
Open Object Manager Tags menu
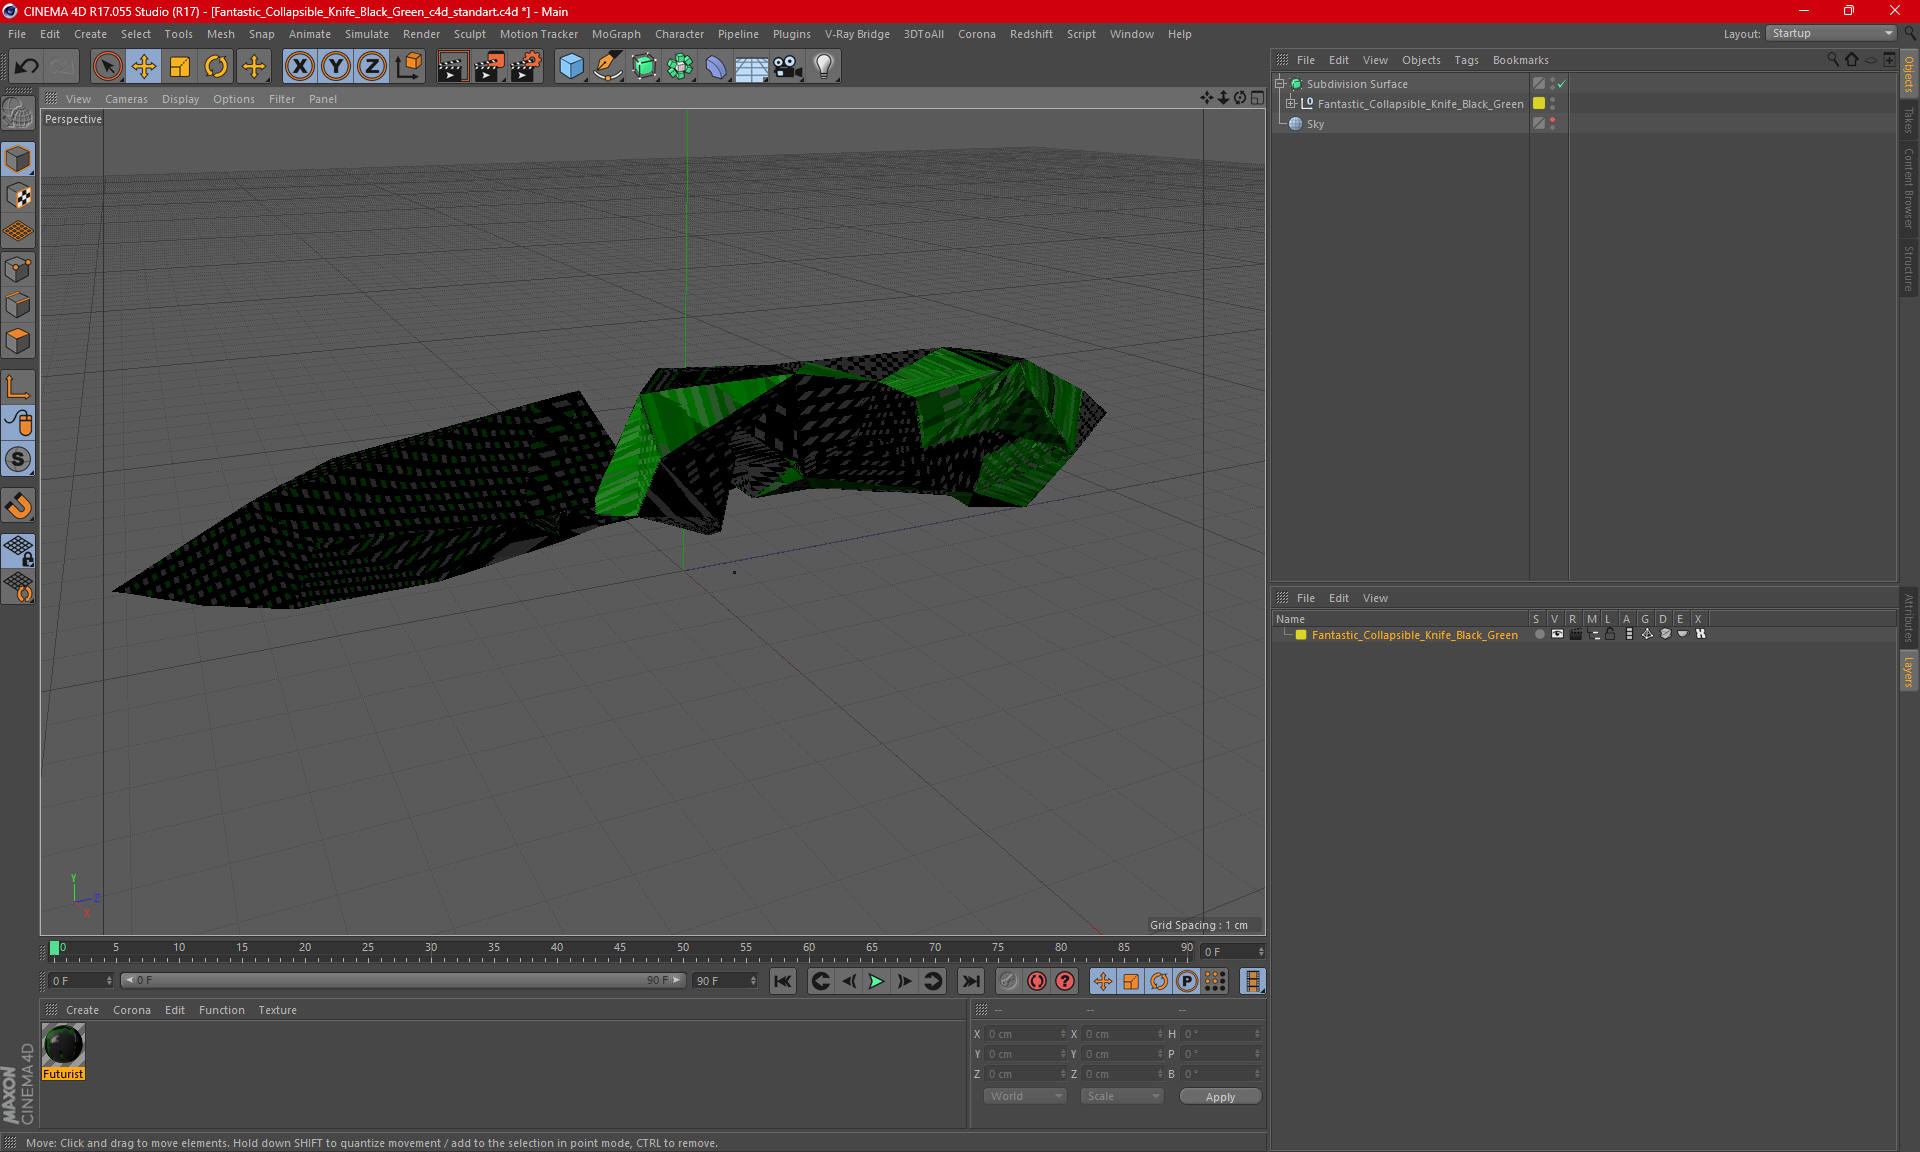(x=1466, y=60)
